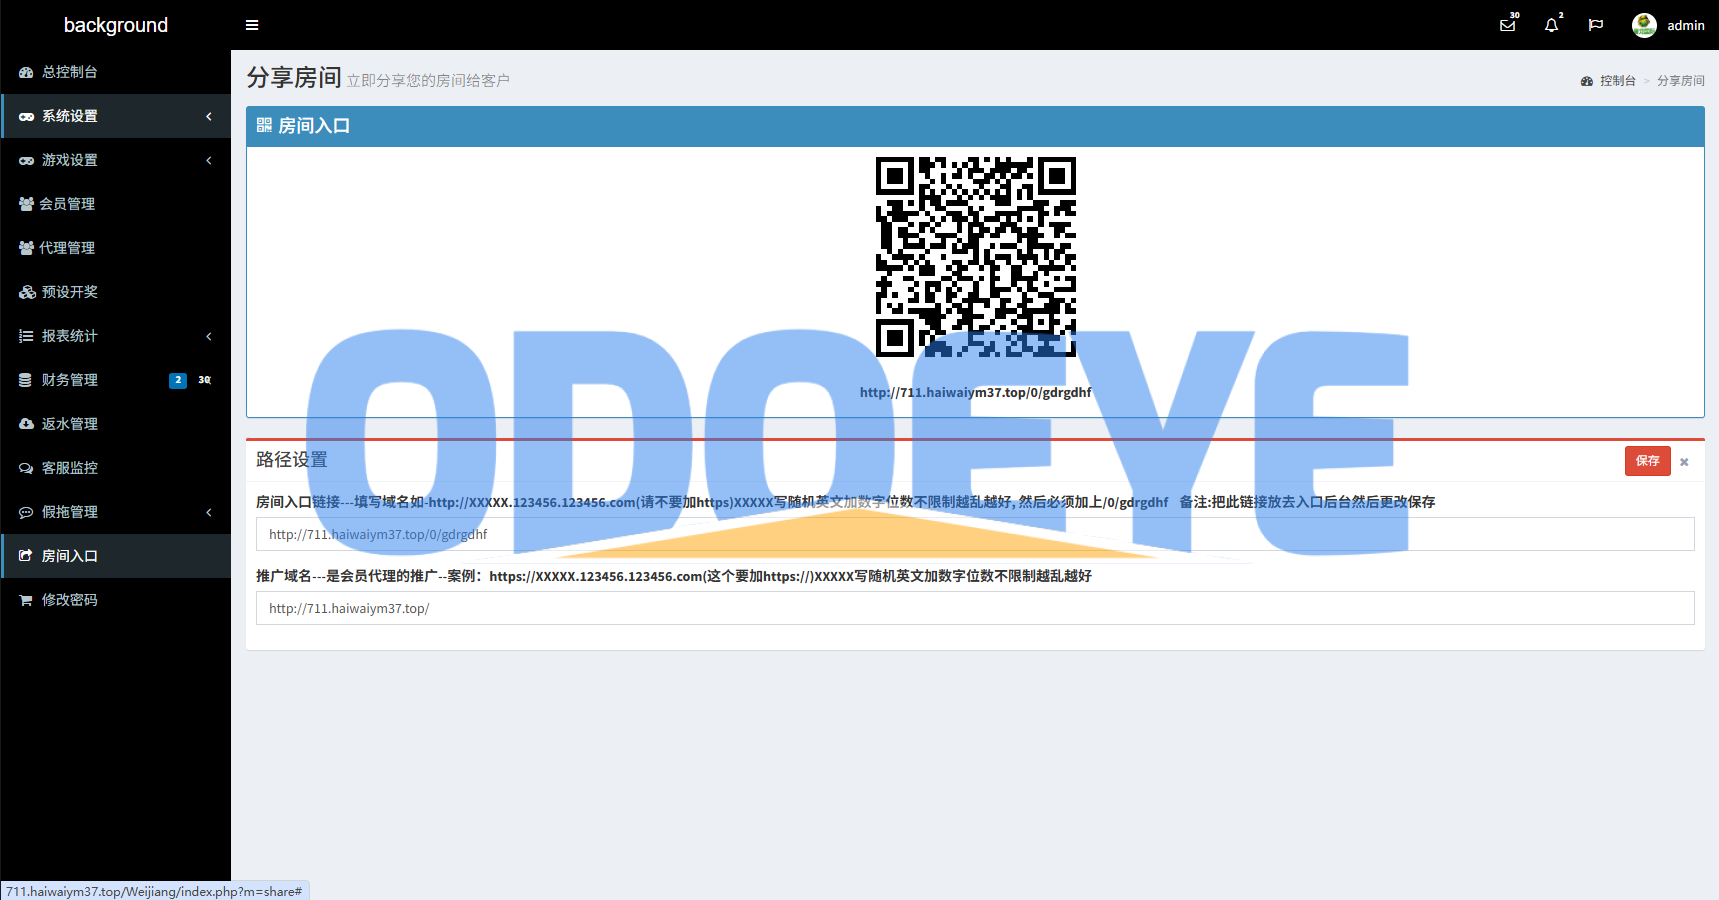Close the 路径设置 panel with X

(1684, 462)
